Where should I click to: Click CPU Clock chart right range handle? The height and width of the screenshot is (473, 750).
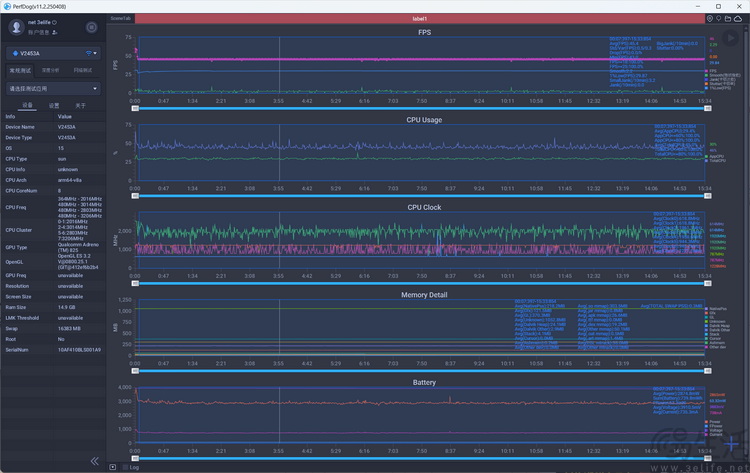pos(707,284)
